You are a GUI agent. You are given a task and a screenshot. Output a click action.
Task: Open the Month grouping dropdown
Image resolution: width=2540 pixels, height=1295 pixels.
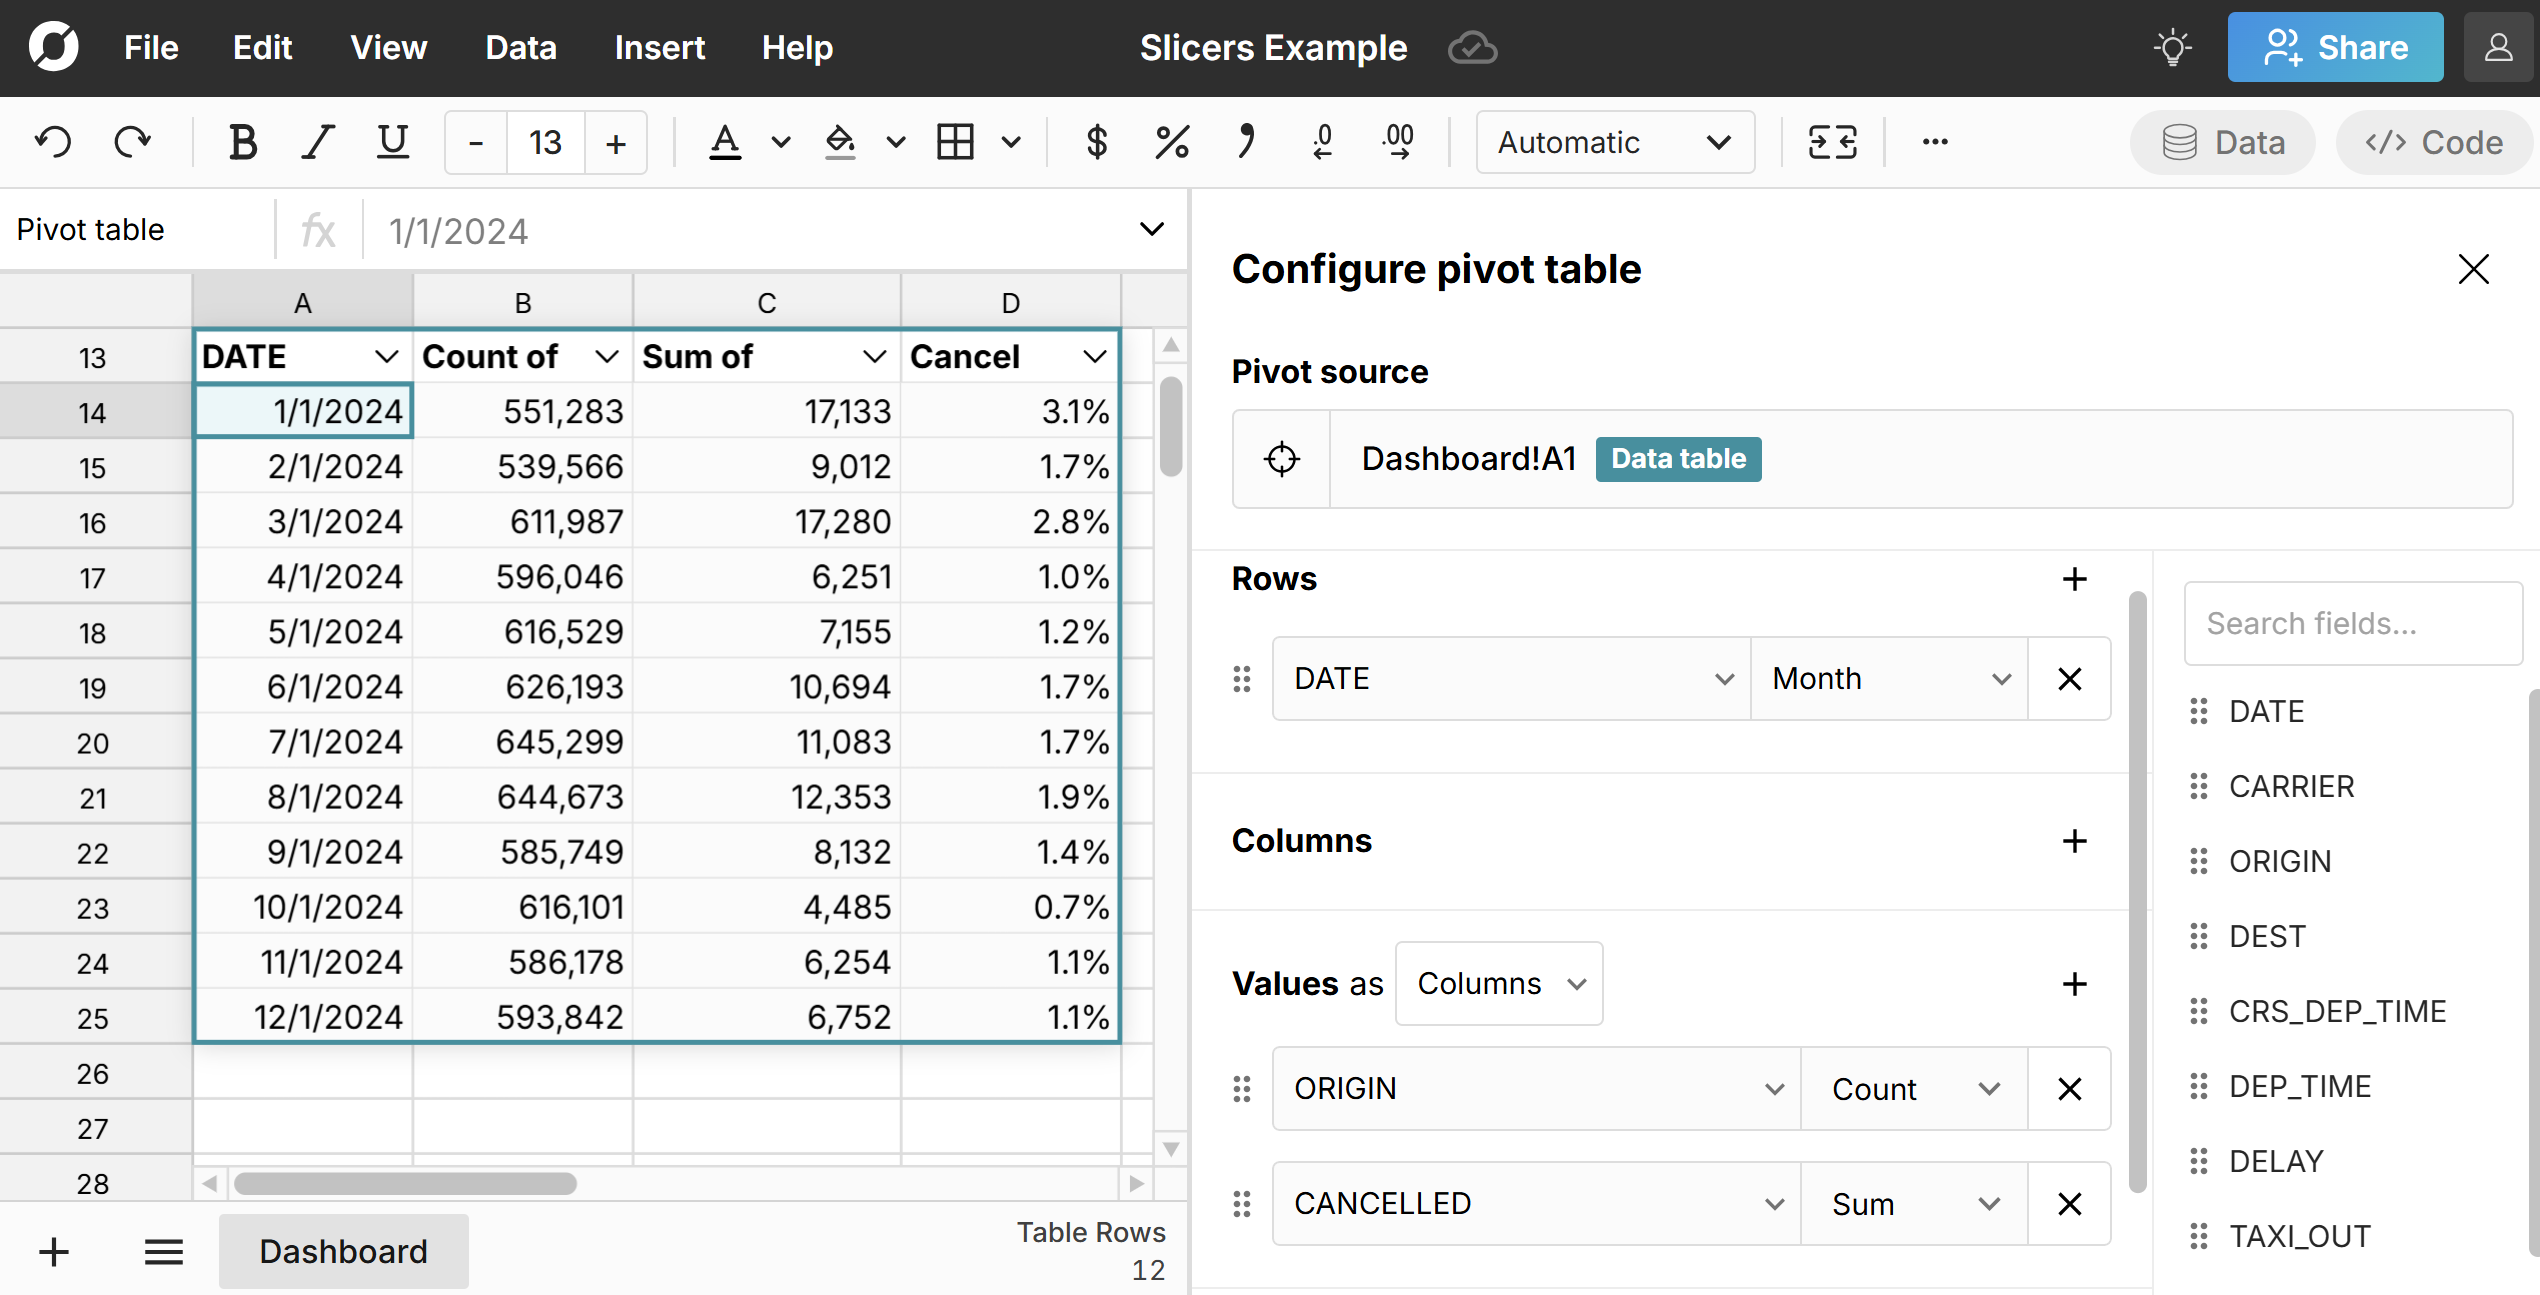pos(1889,679)
